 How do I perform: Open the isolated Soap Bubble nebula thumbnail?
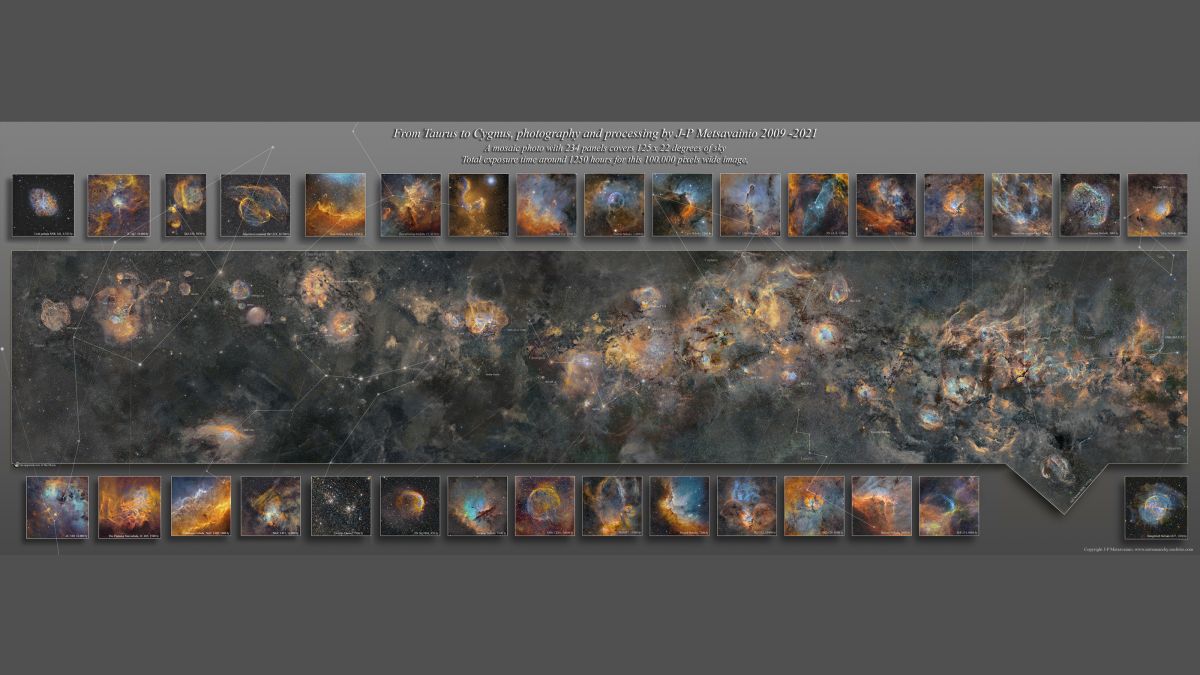1155,507
